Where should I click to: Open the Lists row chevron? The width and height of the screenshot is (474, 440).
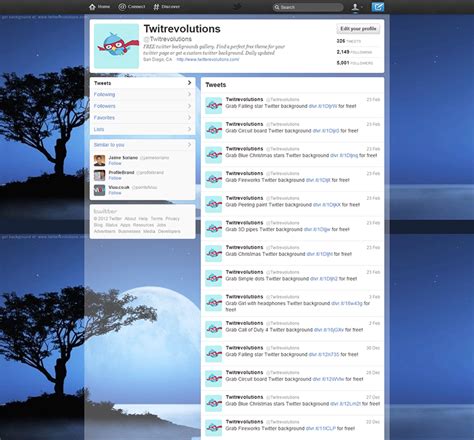pos(189,129)
